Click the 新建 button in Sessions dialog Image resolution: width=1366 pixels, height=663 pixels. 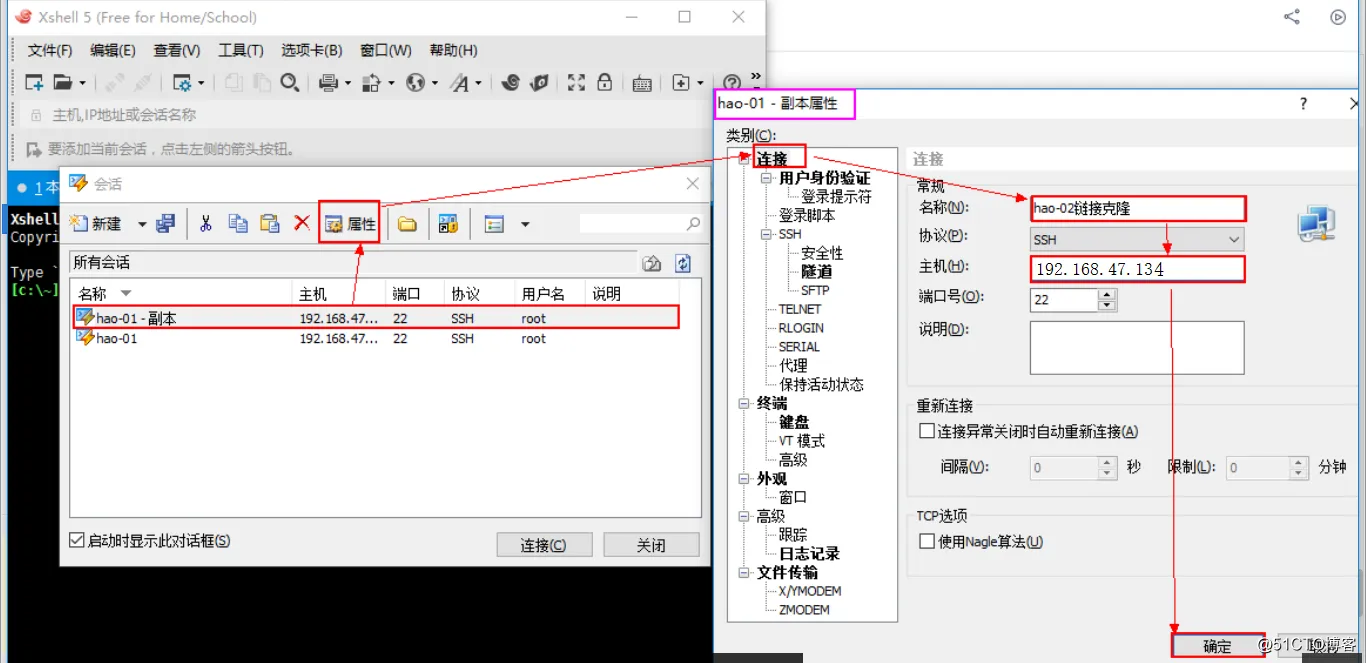[x=98, y=224]
